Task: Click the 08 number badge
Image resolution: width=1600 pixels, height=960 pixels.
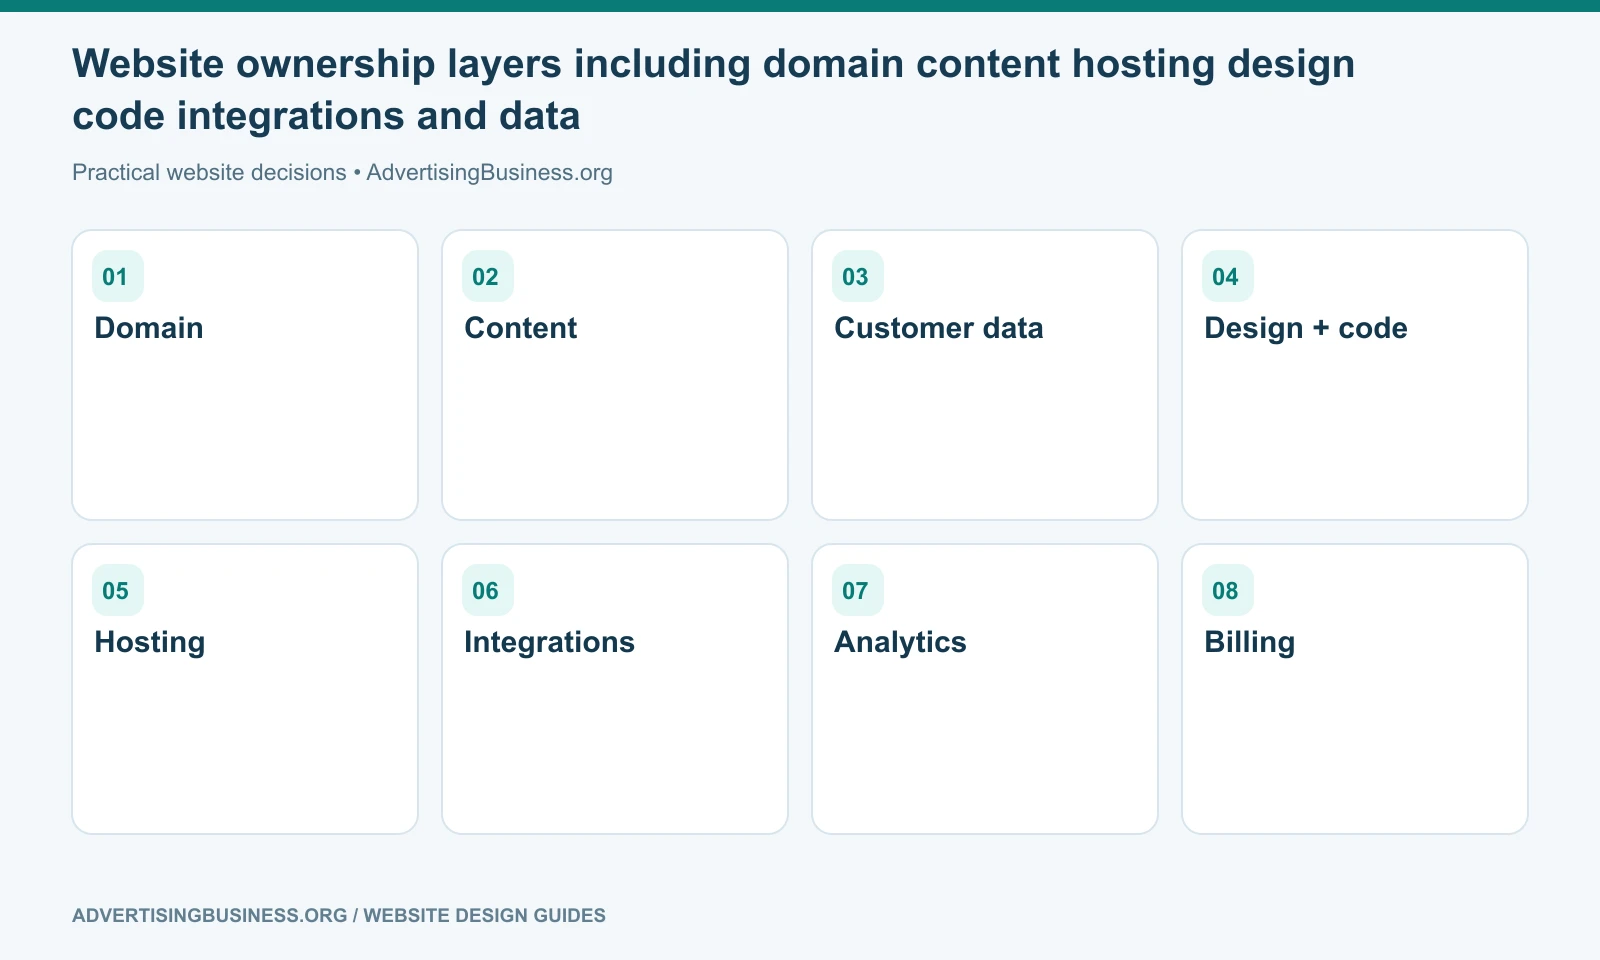Action: [x=1227, y=590]
